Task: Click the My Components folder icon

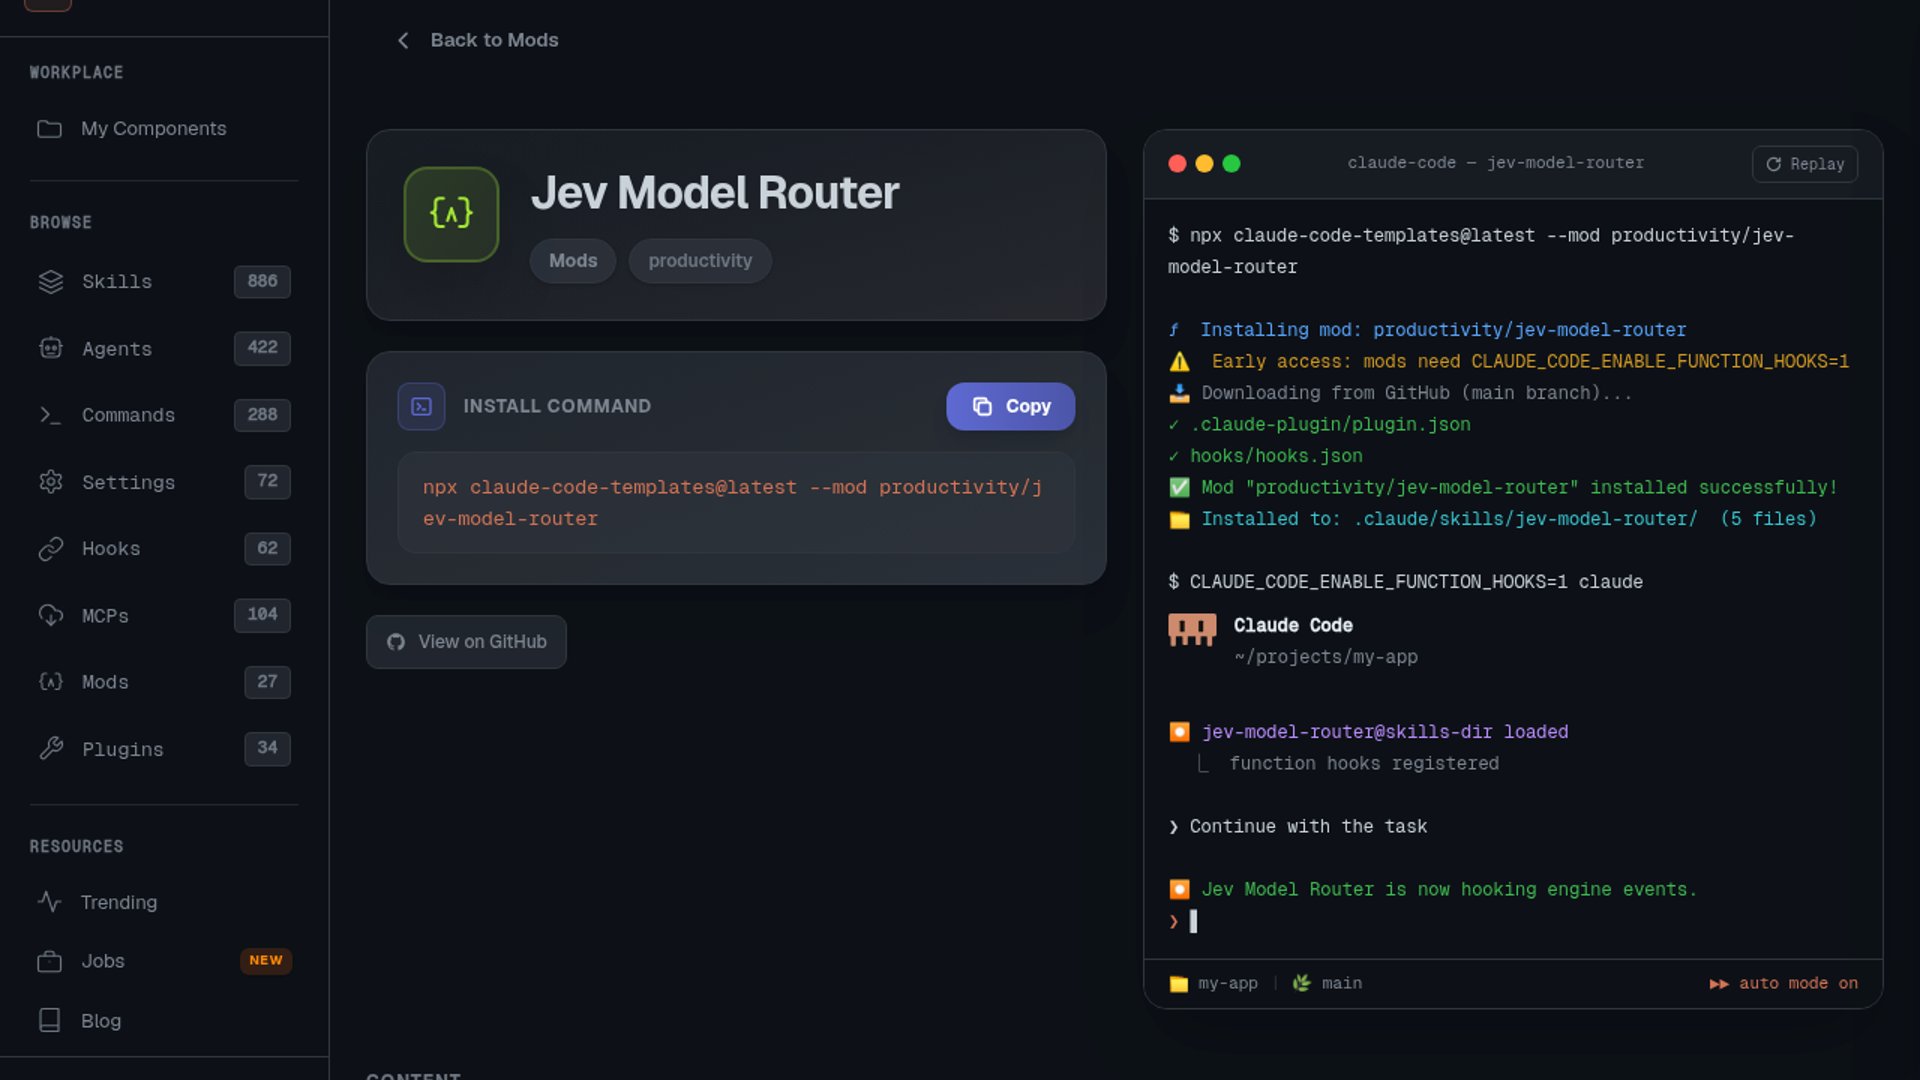Action: coord(49,129)
